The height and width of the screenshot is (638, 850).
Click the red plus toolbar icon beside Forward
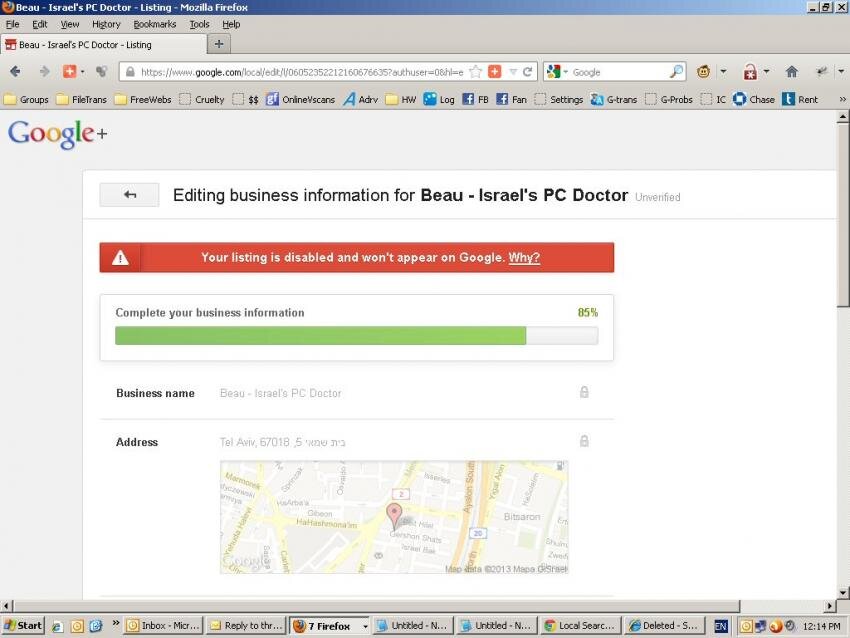click(69, 72)
